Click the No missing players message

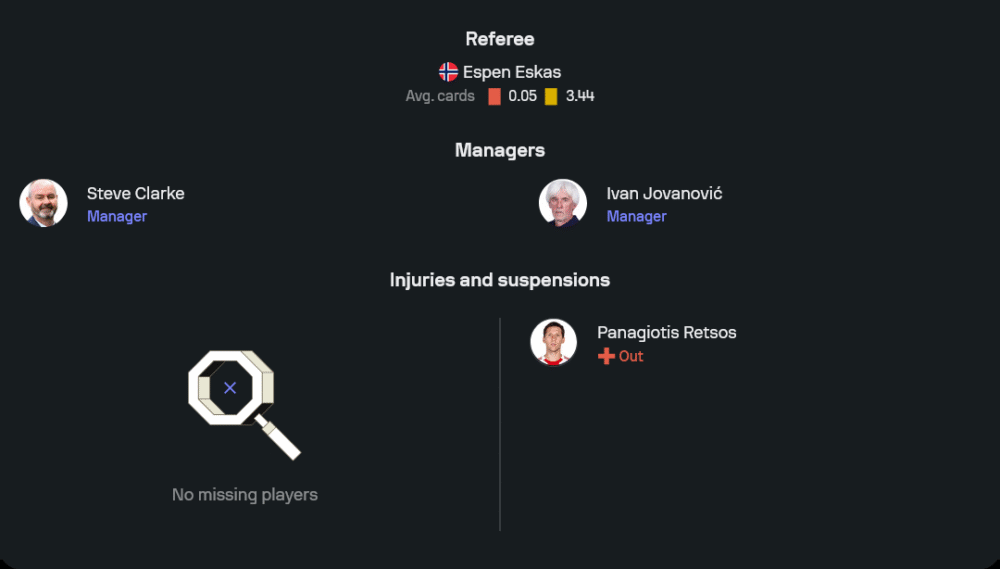click(x=245, y=494)
